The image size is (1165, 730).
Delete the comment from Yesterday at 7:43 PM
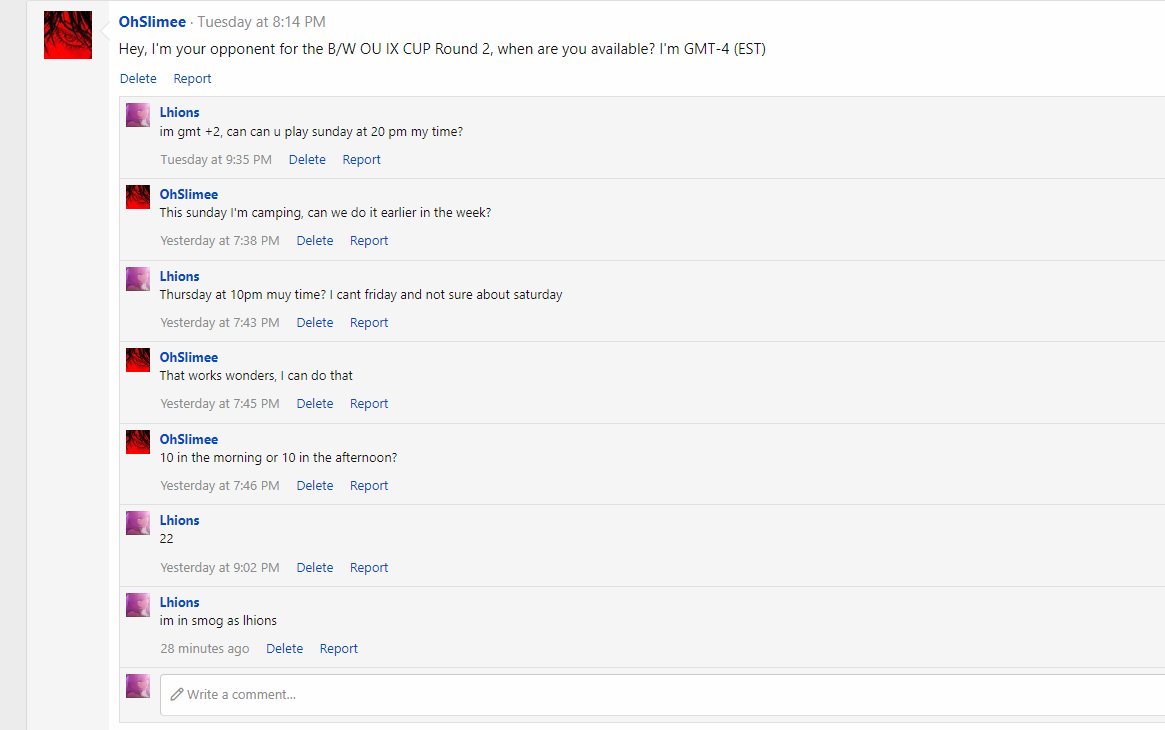(315, 323)
